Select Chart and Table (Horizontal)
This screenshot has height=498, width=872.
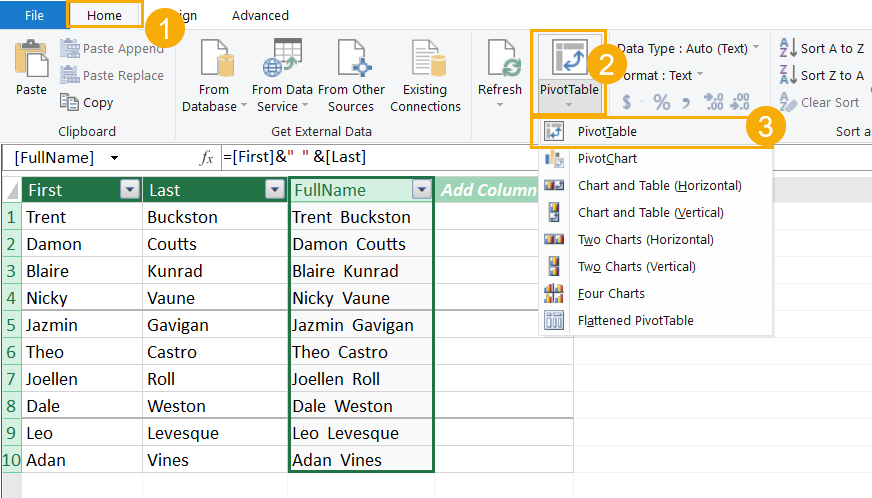[x=656, y=185]
